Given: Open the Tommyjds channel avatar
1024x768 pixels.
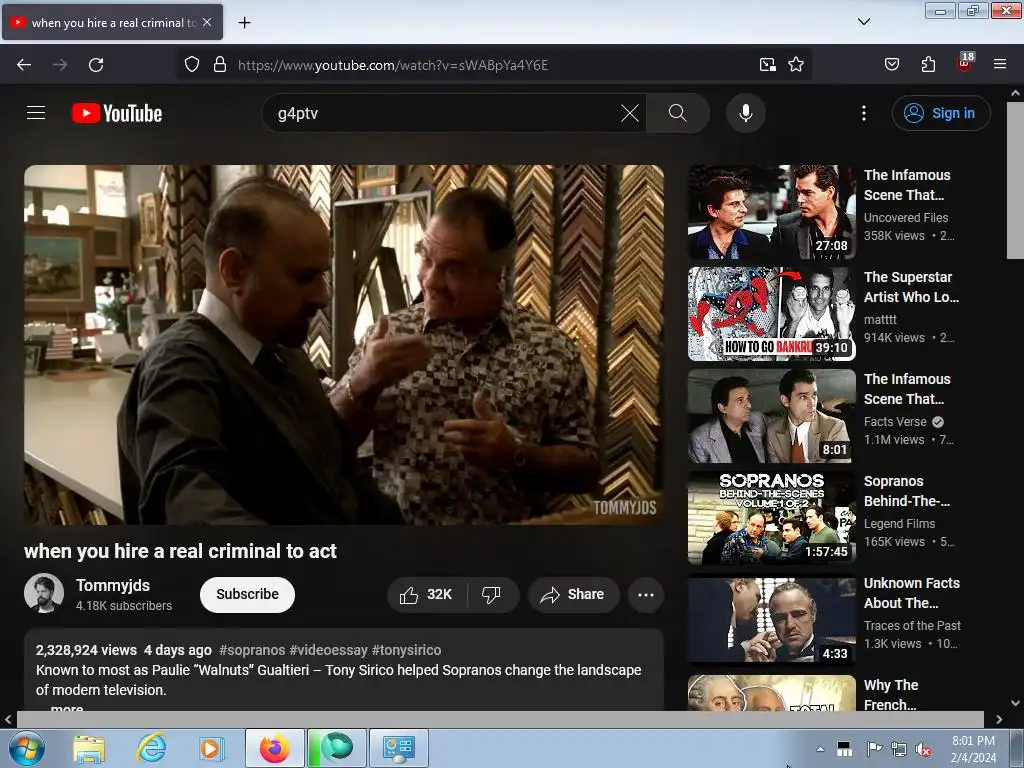Looking at the screenshot, I should tap(44, 593).
